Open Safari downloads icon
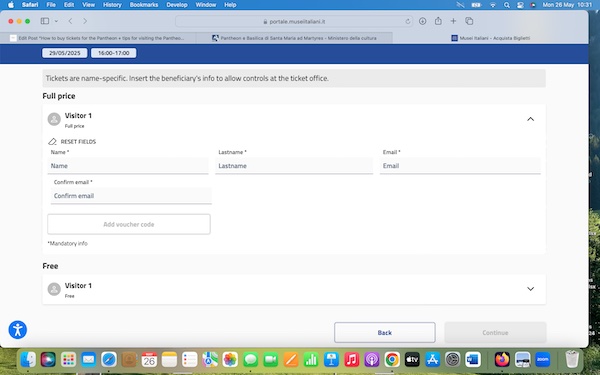 422,21
